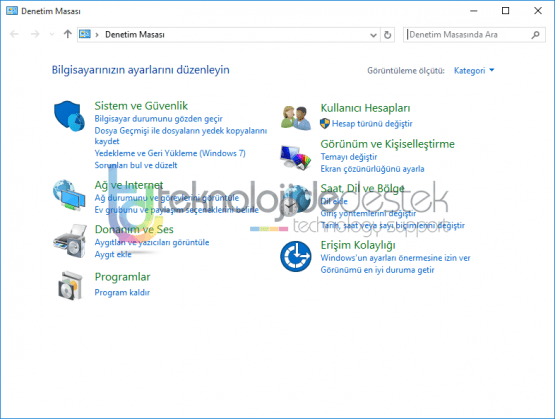The image size is (555, 419).
Task: Open Windows'un ayarları önermesine izin ver
Action: point(395,258)
